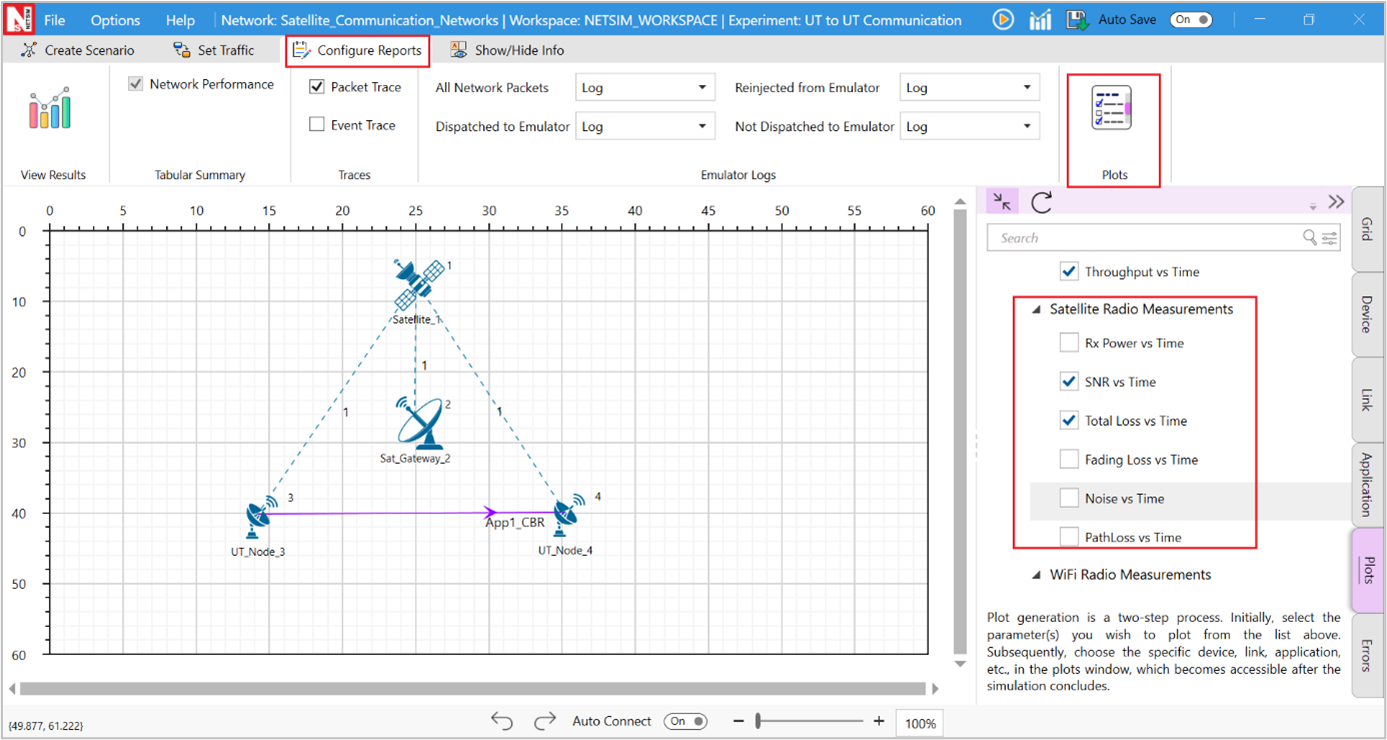Switch to the Application side tab

coord(1367,484)
